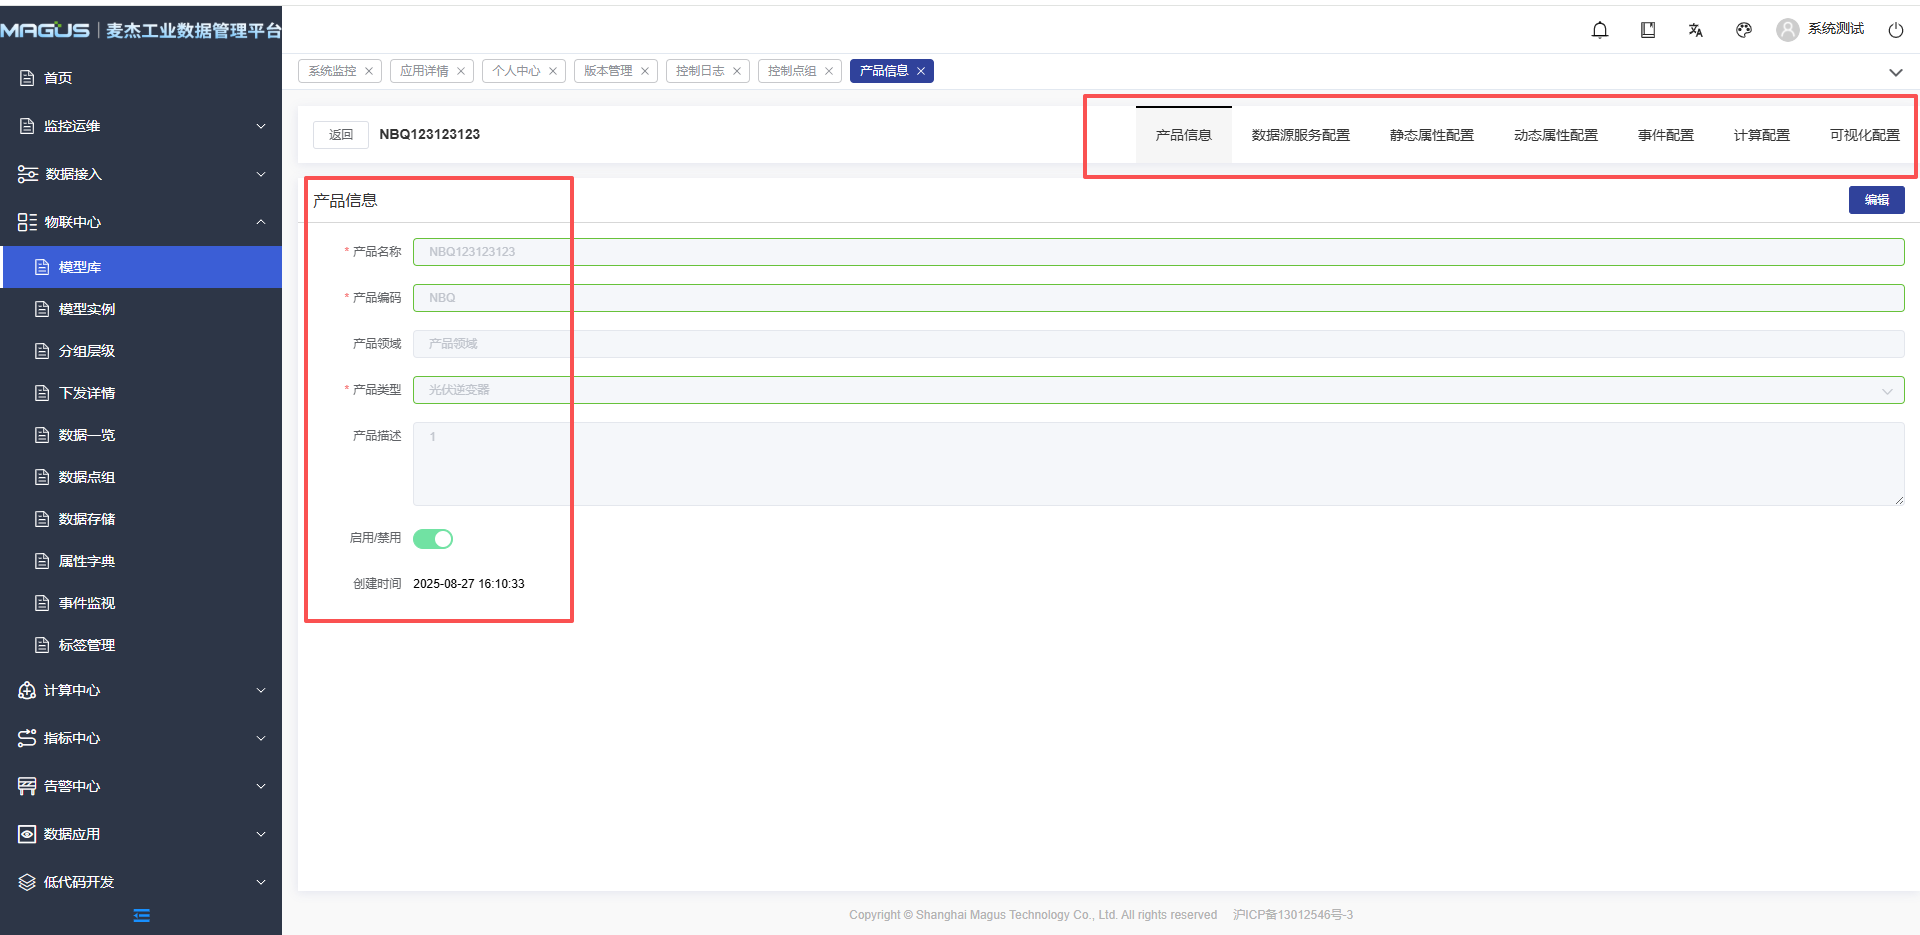Click the 返回 button
Screen dimensions: 1920x935
(x=341, y=135)
